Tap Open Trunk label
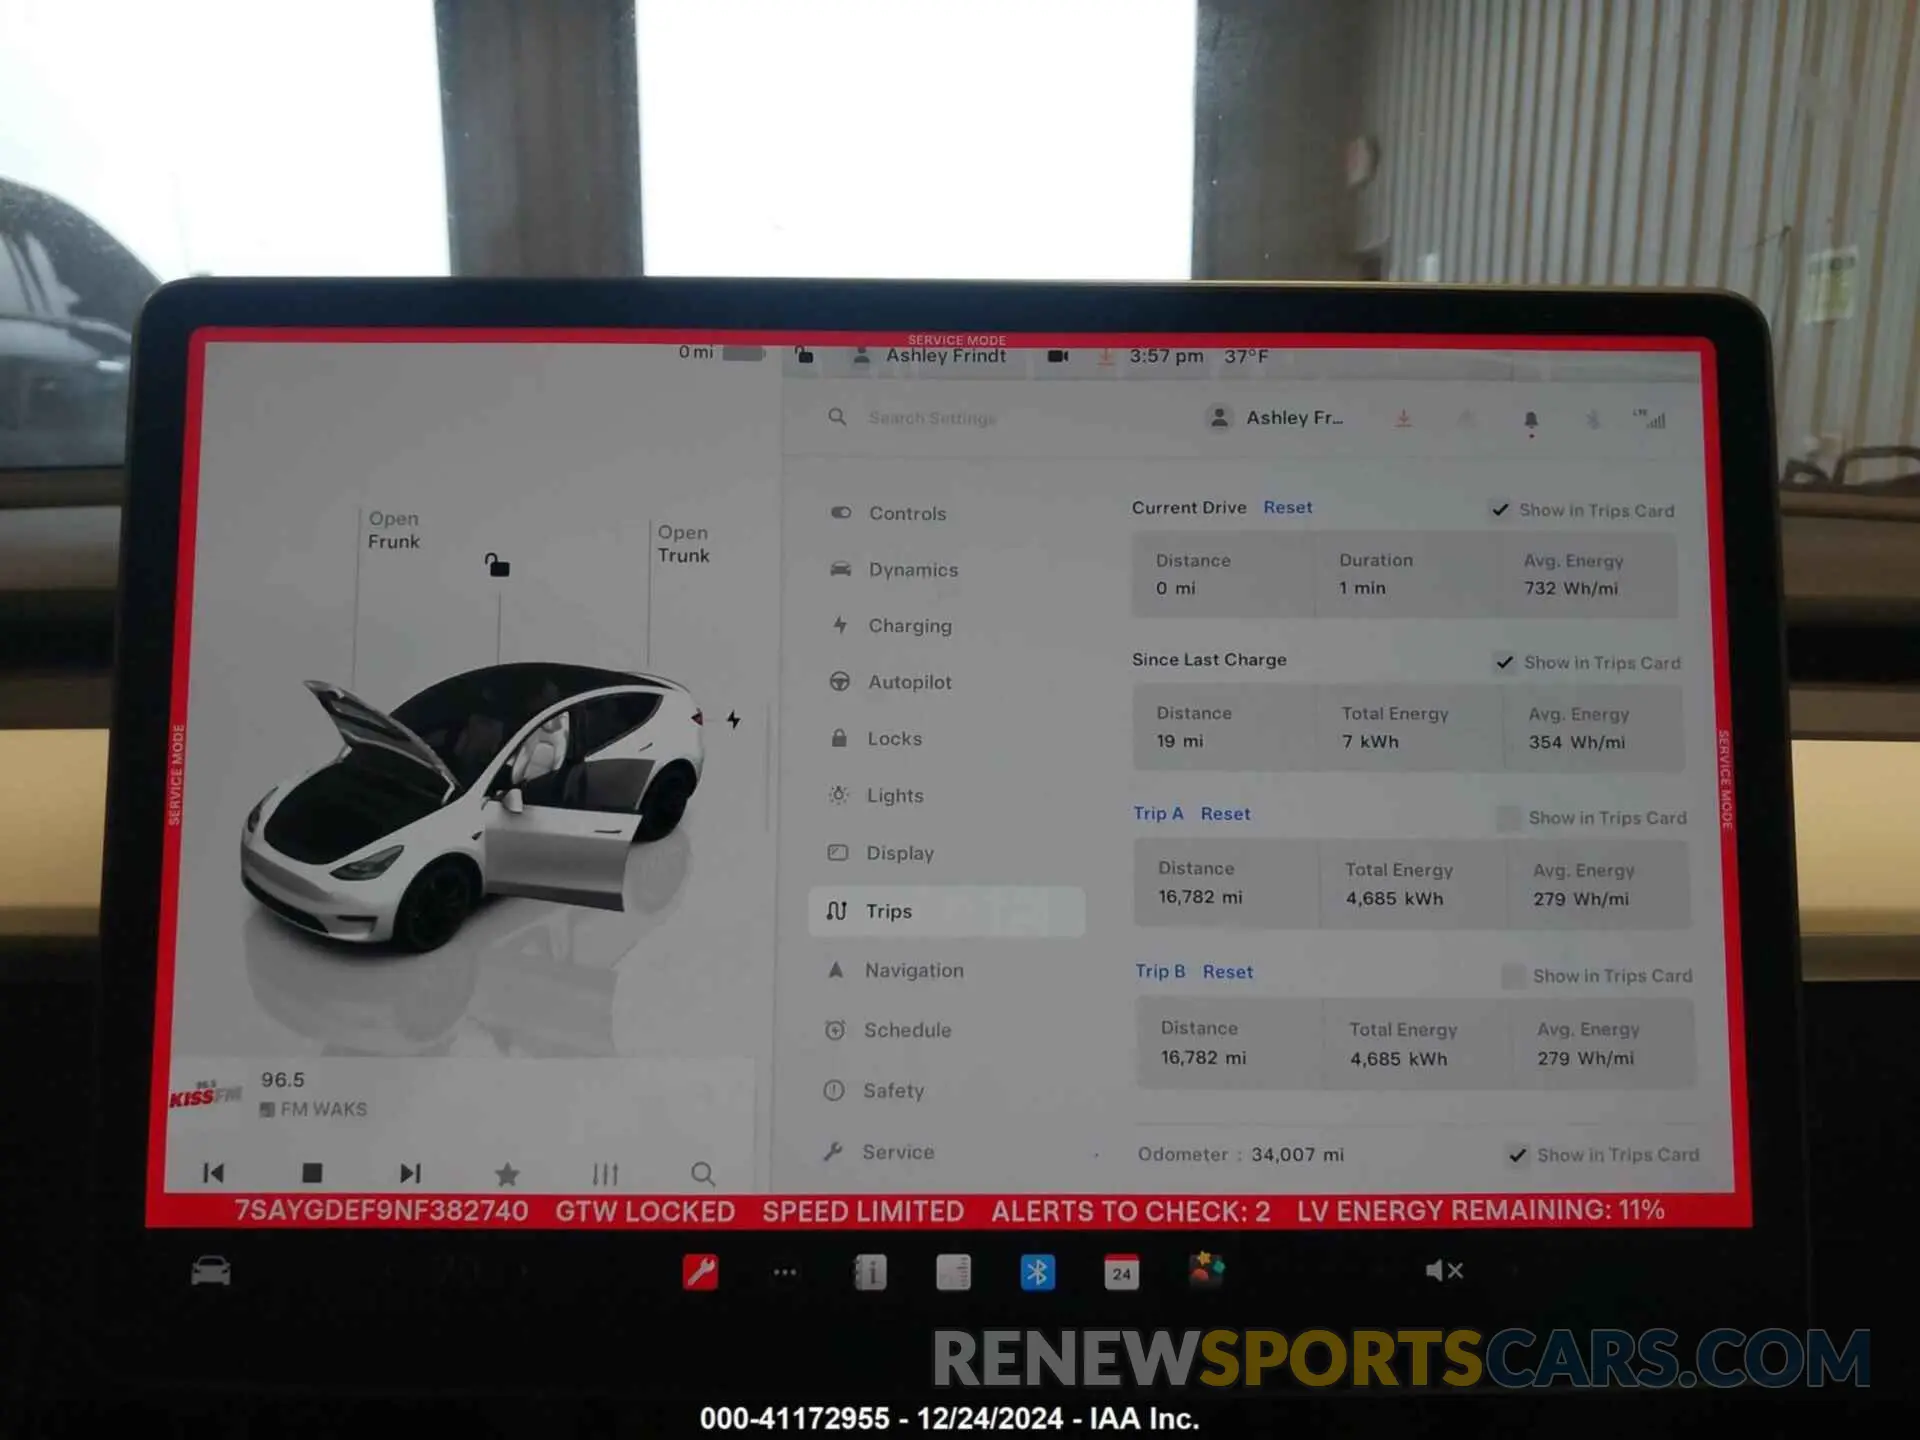This screenshot has width=1920, height=1440. (x=684, y=544)
